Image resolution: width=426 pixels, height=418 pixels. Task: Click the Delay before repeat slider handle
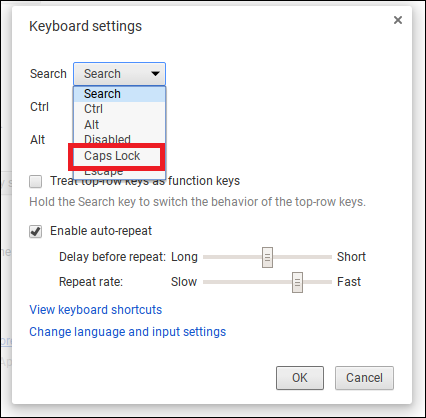[x=267, y=257]
